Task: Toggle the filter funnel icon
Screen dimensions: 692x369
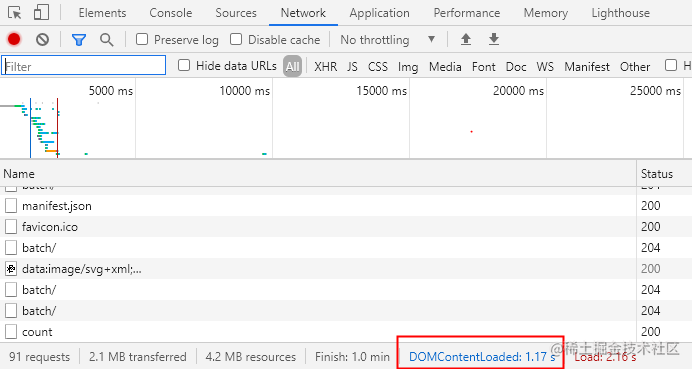Action: [x=79, y=40]
